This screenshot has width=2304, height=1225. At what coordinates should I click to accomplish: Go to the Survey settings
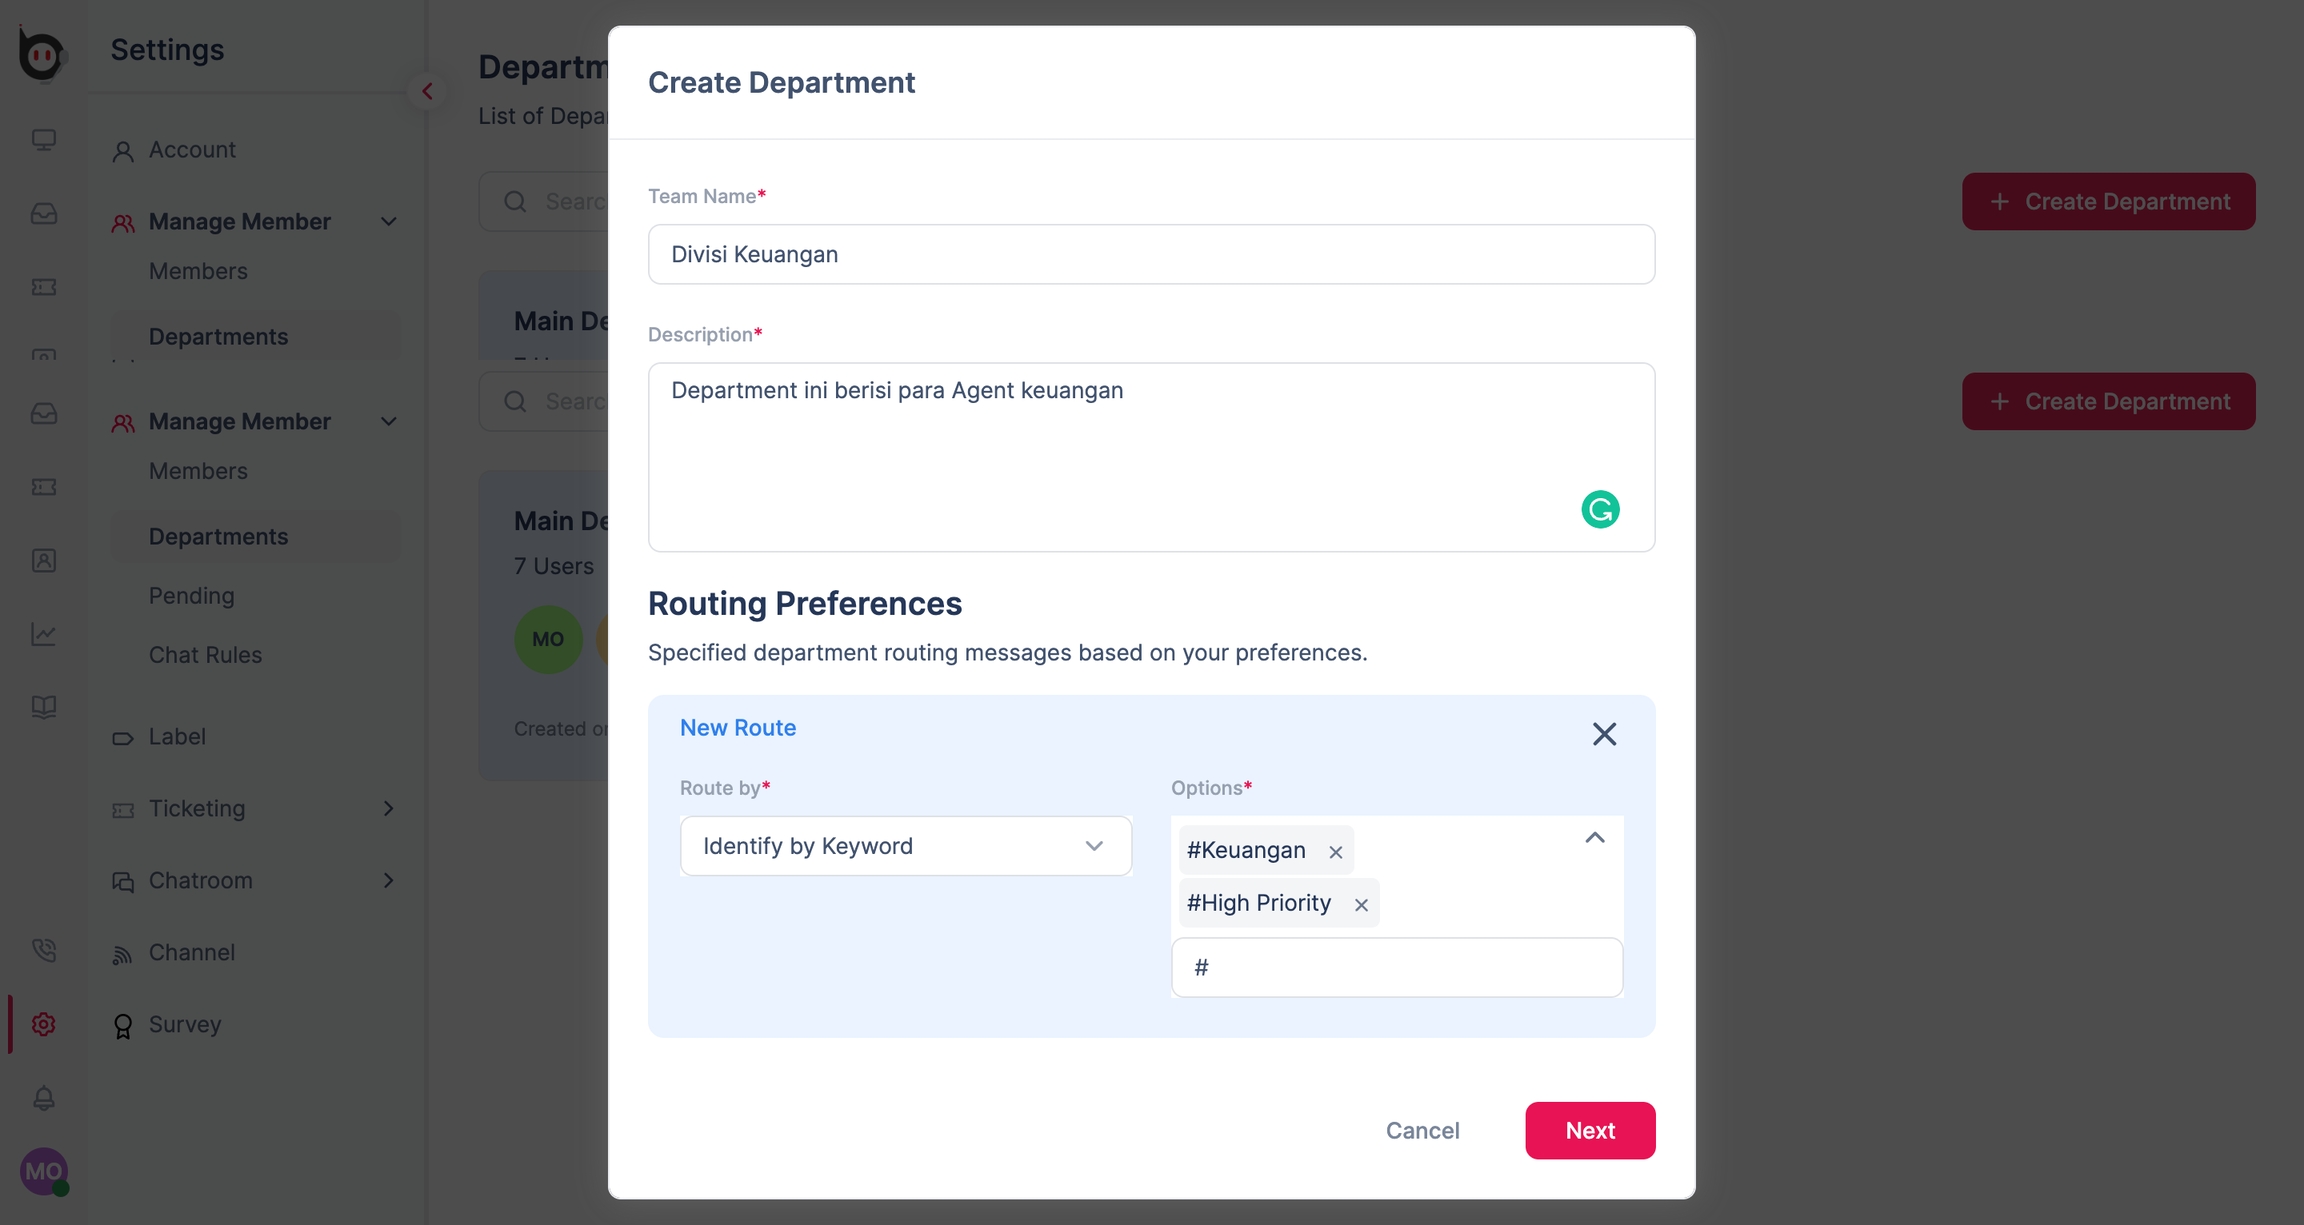click(185, 1024)
